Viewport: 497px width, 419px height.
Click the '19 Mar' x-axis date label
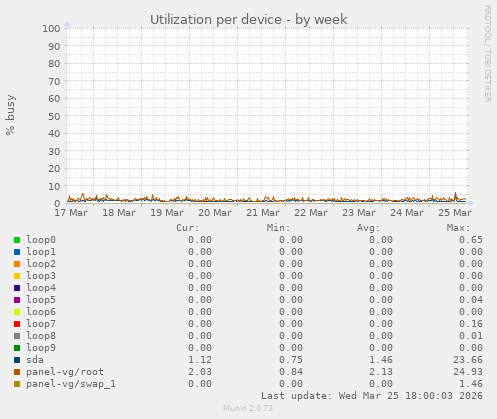click(167, 213)
